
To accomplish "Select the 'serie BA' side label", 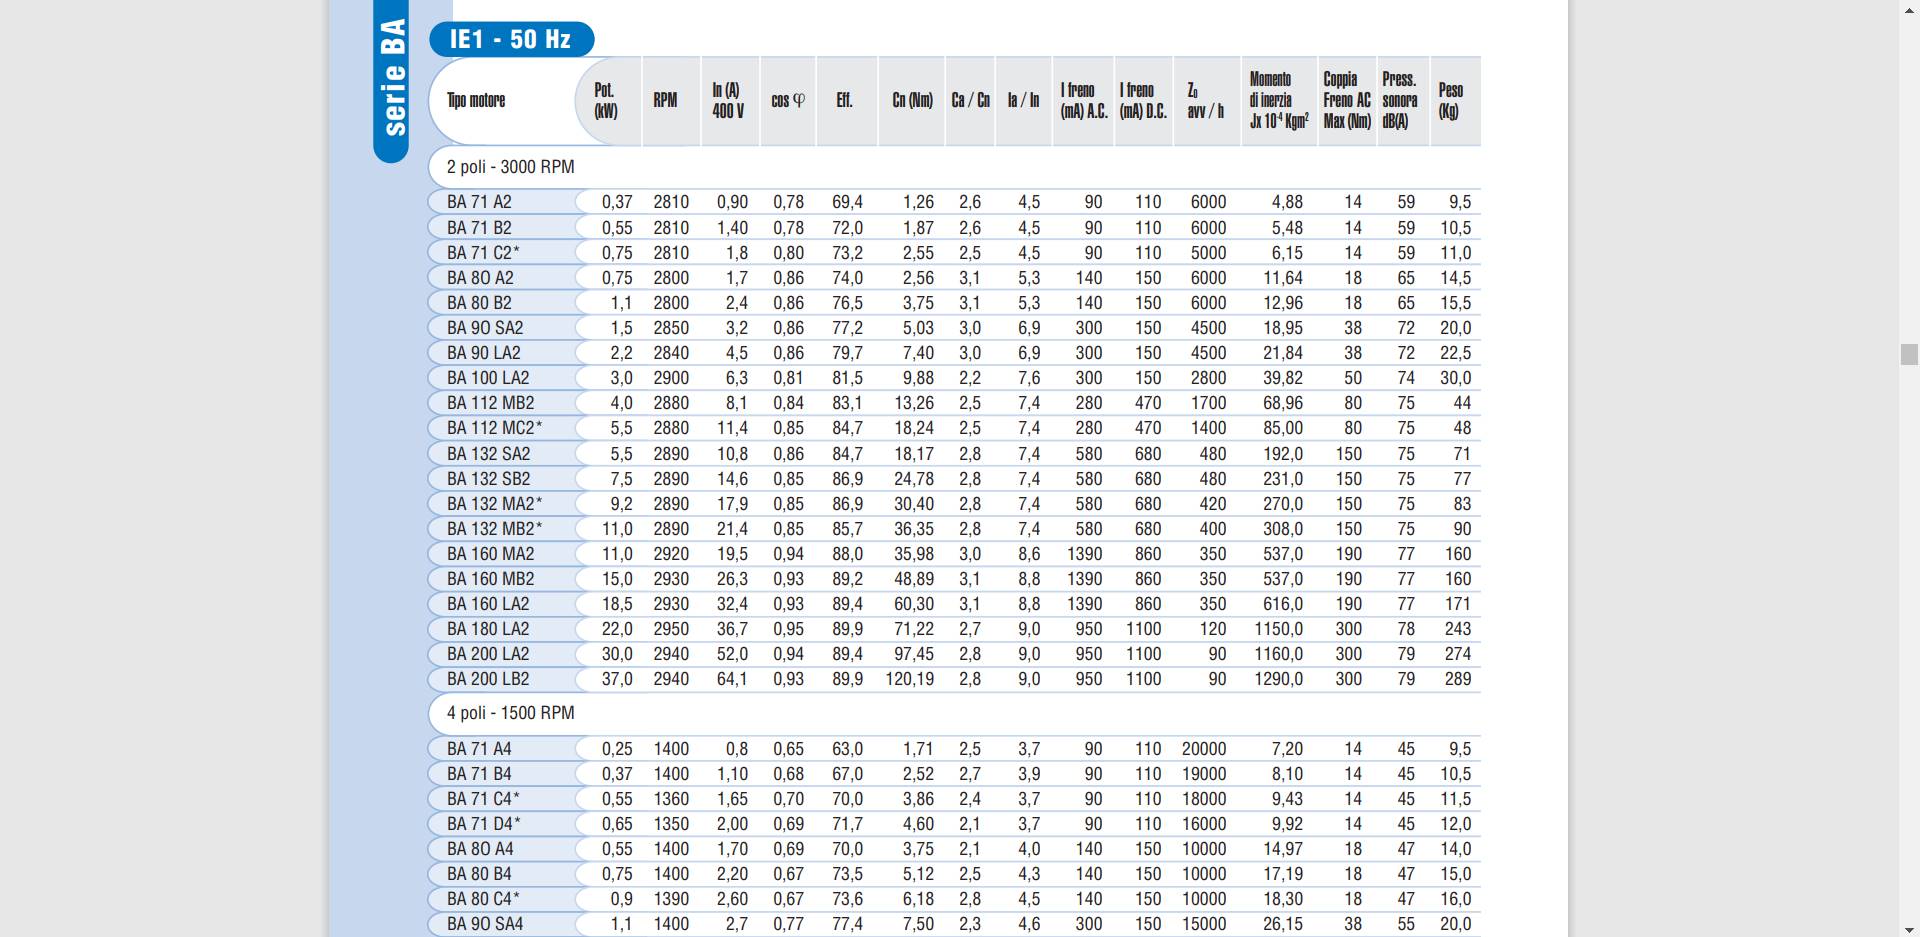I will point(392,80).
